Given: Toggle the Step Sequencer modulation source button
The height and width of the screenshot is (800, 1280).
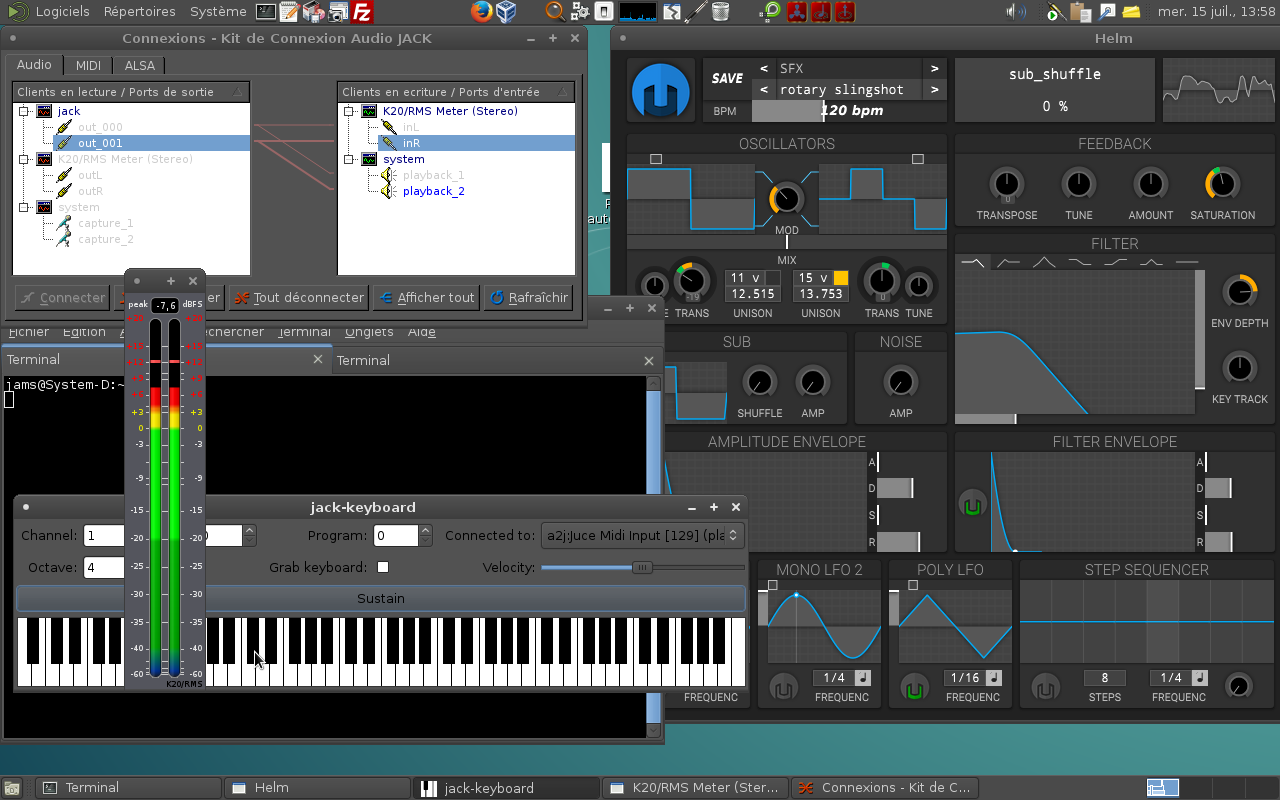Looking at the screenshot, I should (x=1045, y=689).
